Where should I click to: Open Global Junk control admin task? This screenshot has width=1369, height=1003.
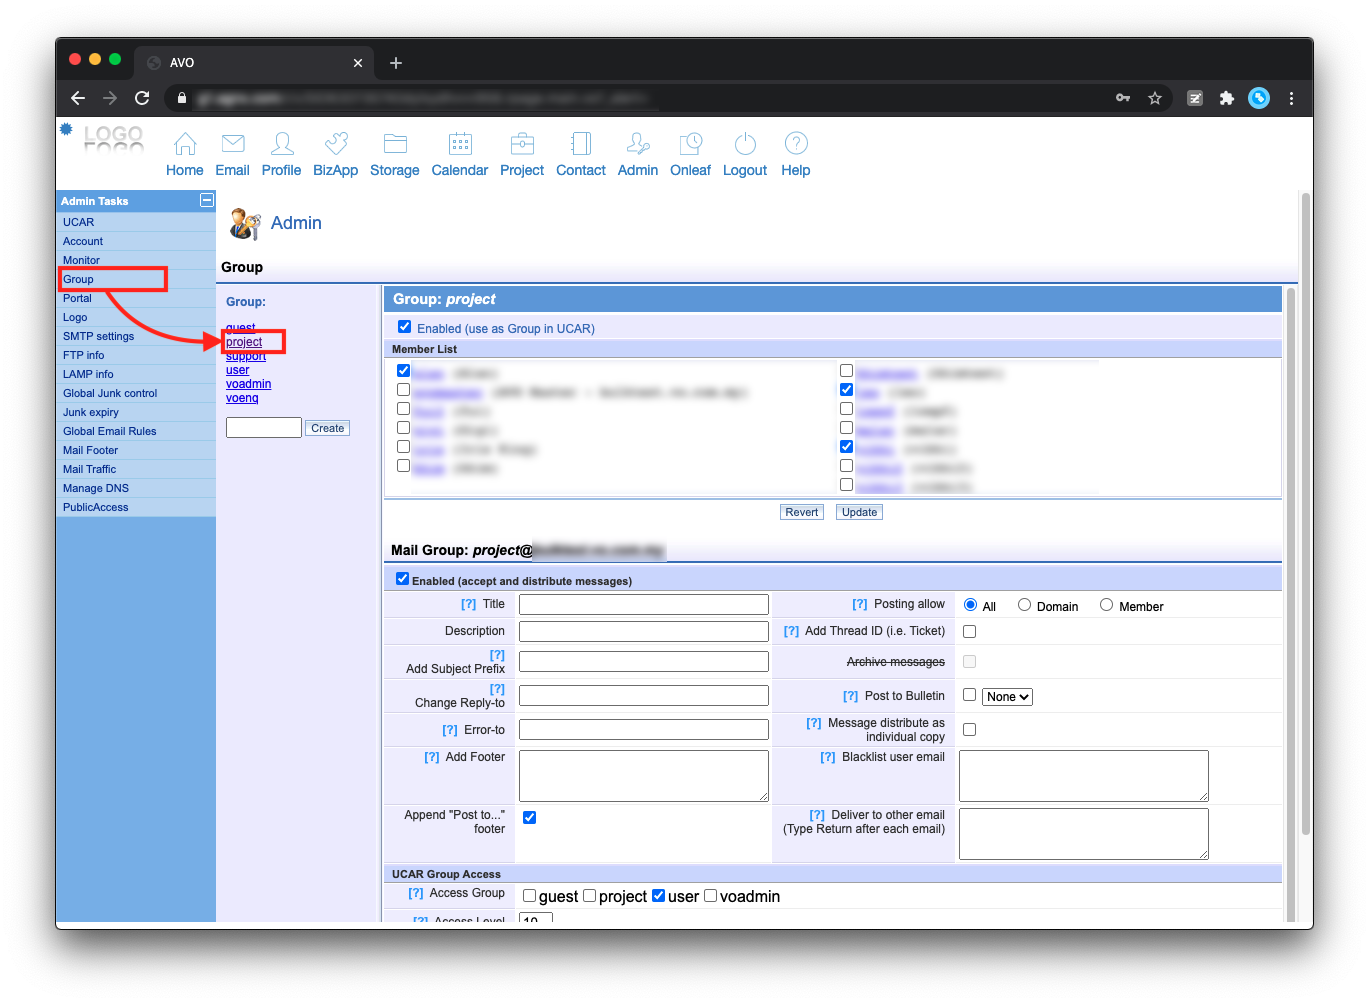110,393
